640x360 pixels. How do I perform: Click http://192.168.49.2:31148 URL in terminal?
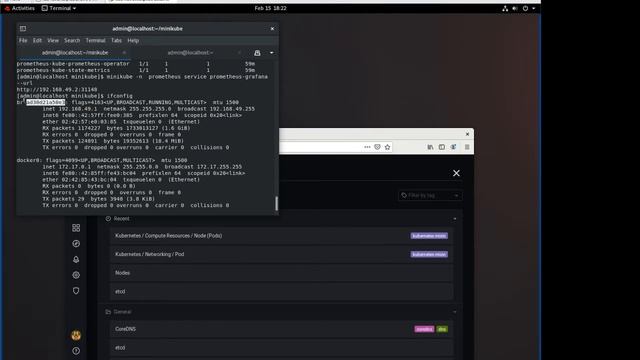[57, 89]
